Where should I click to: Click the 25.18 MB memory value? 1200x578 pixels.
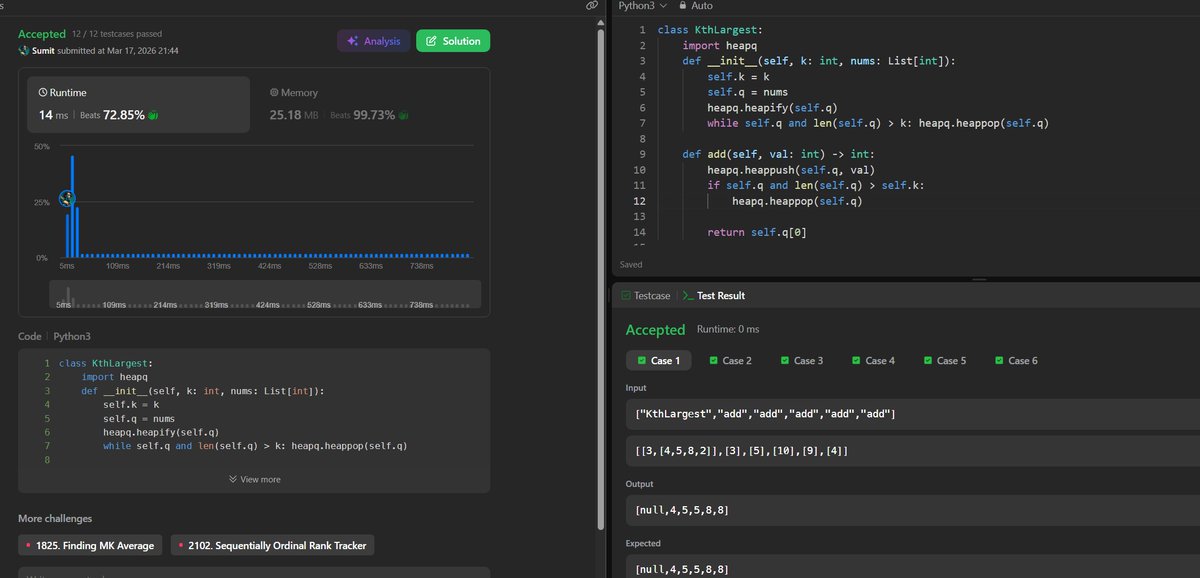tap(294, 115)
